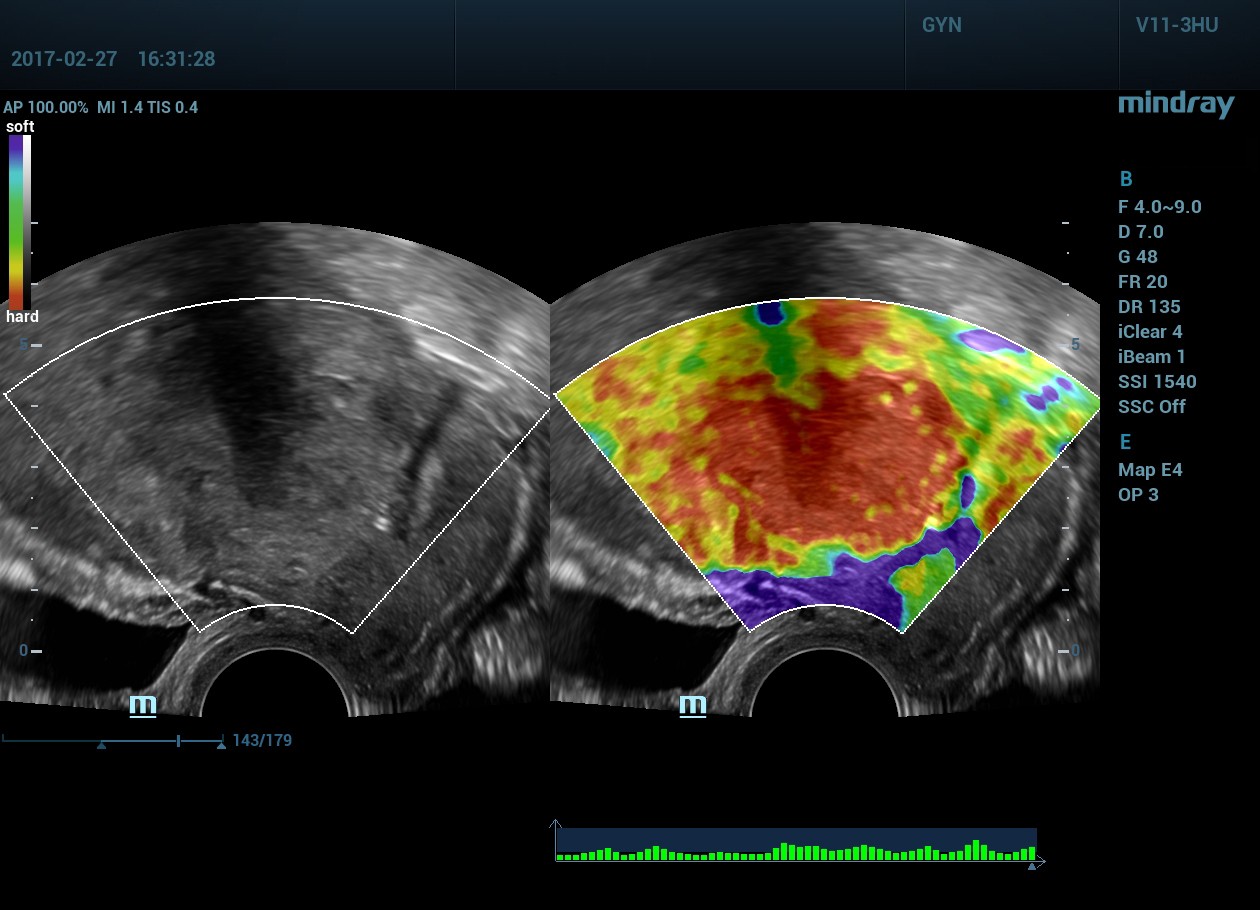Click the OP 3 opacity parameter

pos(1139,495)
